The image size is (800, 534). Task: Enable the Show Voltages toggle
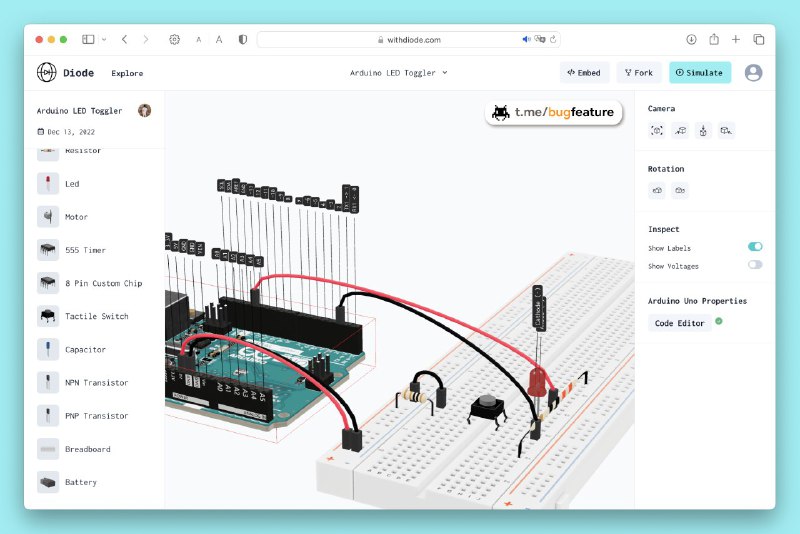755,265
